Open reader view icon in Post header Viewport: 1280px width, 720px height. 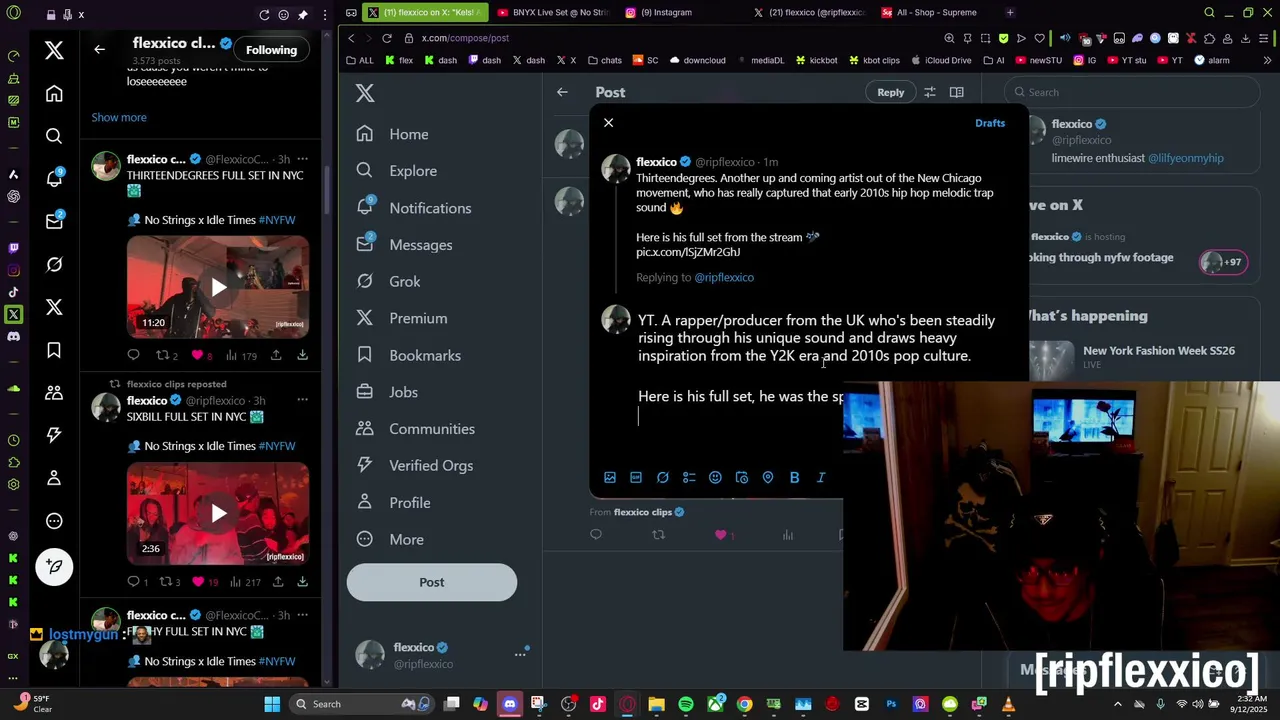pyautogui.click(x=957, y=92)
